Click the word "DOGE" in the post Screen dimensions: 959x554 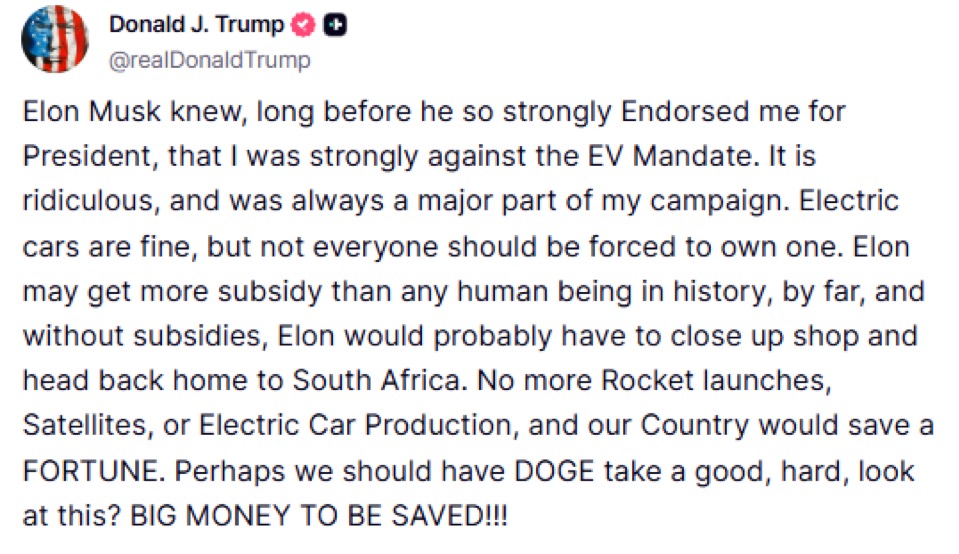point(554,471)
